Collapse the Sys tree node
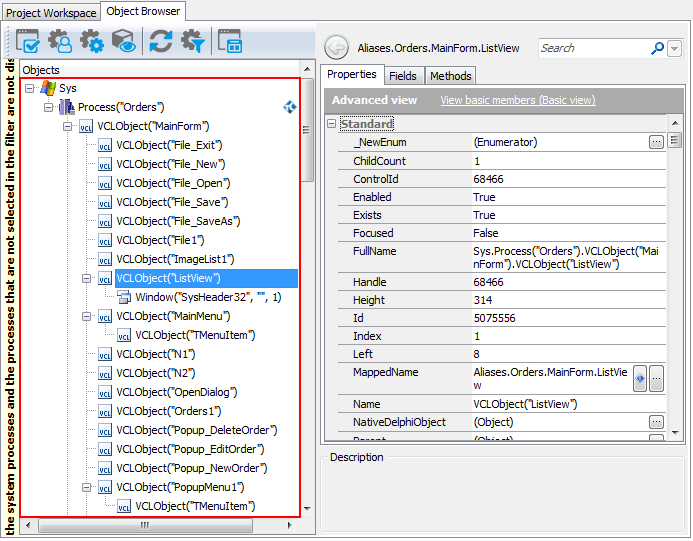Screen dimensions: 693x541 pyautogui.click(x=30, y=89)
